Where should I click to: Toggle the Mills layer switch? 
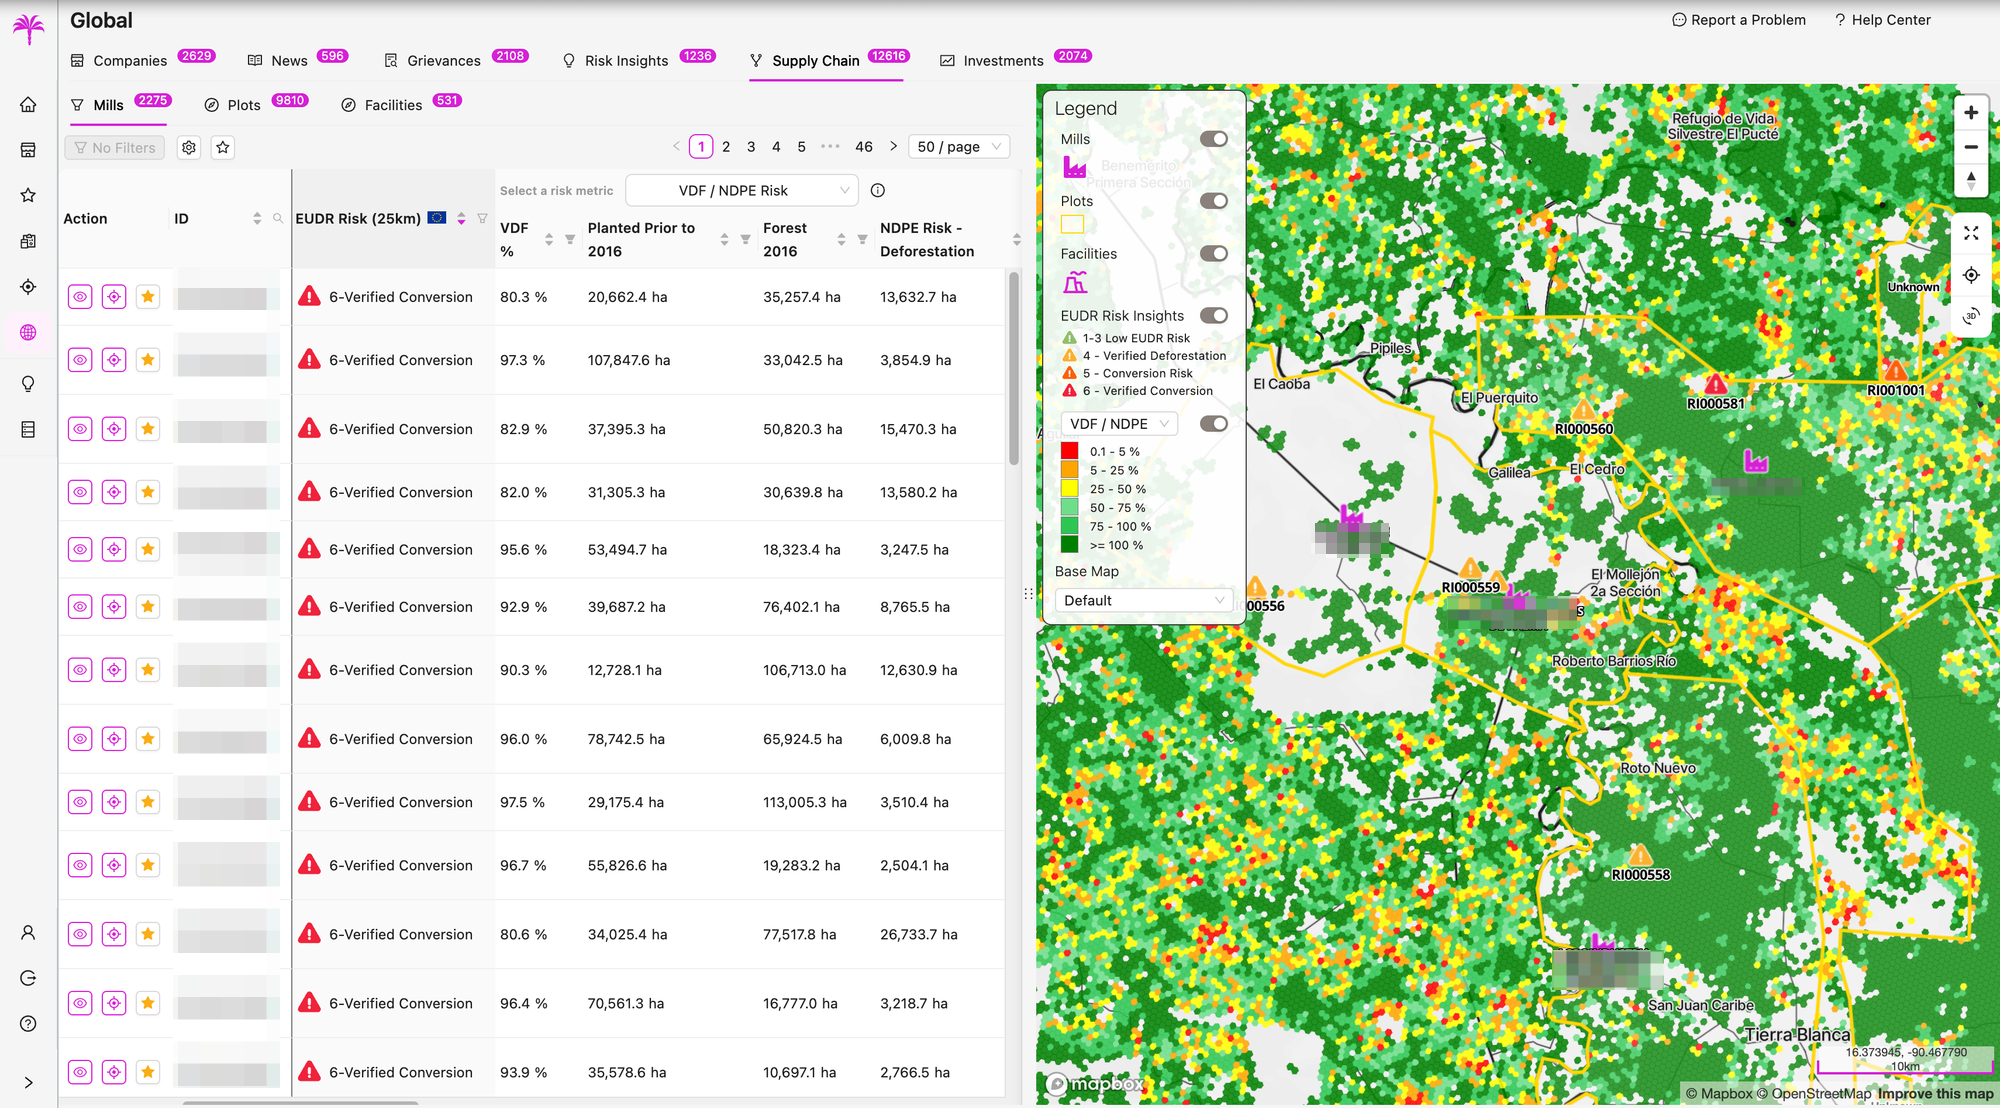coord(1214,139)
